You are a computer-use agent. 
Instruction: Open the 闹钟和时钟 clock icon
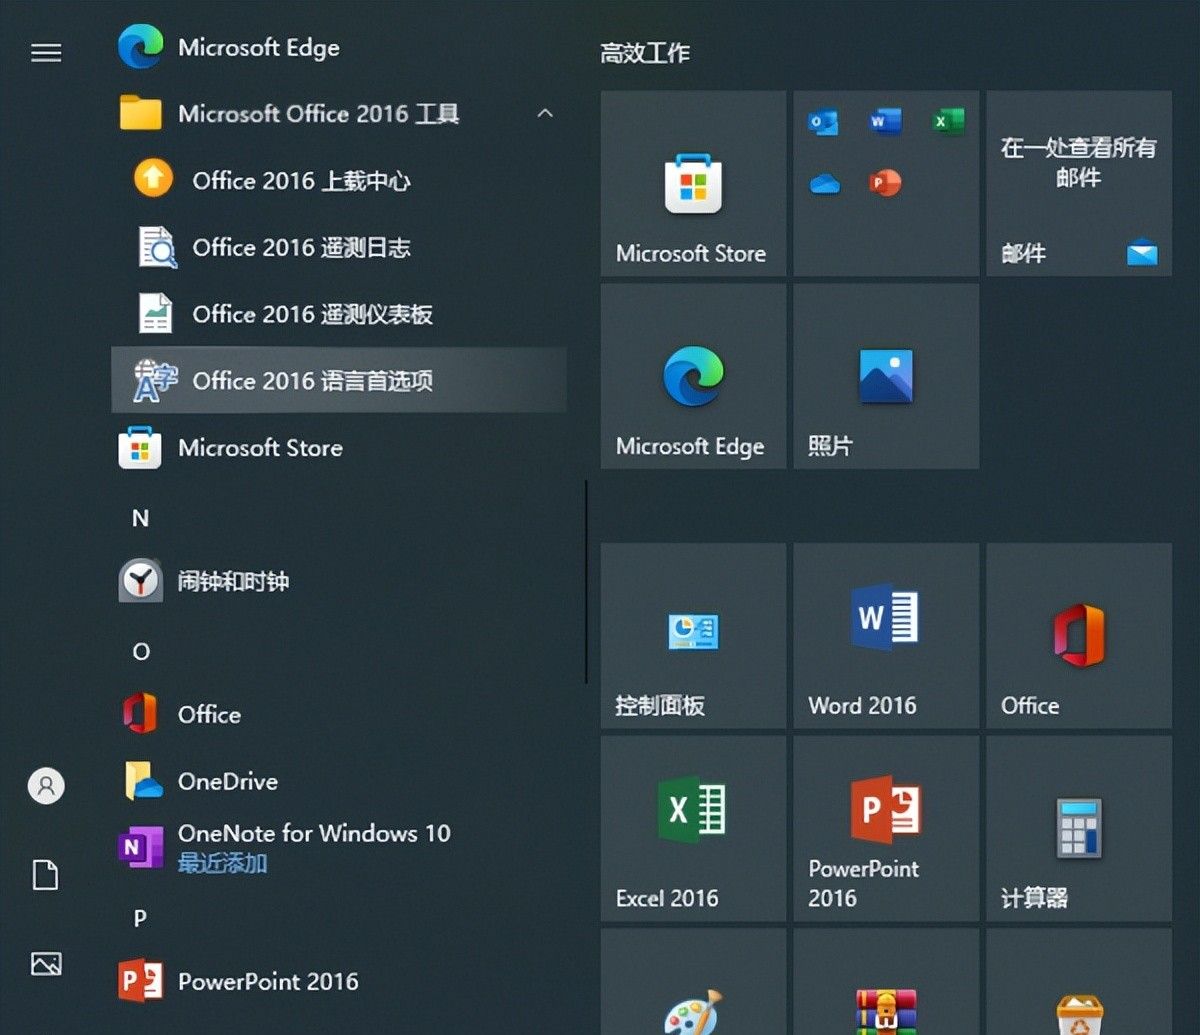pos(140,581)
